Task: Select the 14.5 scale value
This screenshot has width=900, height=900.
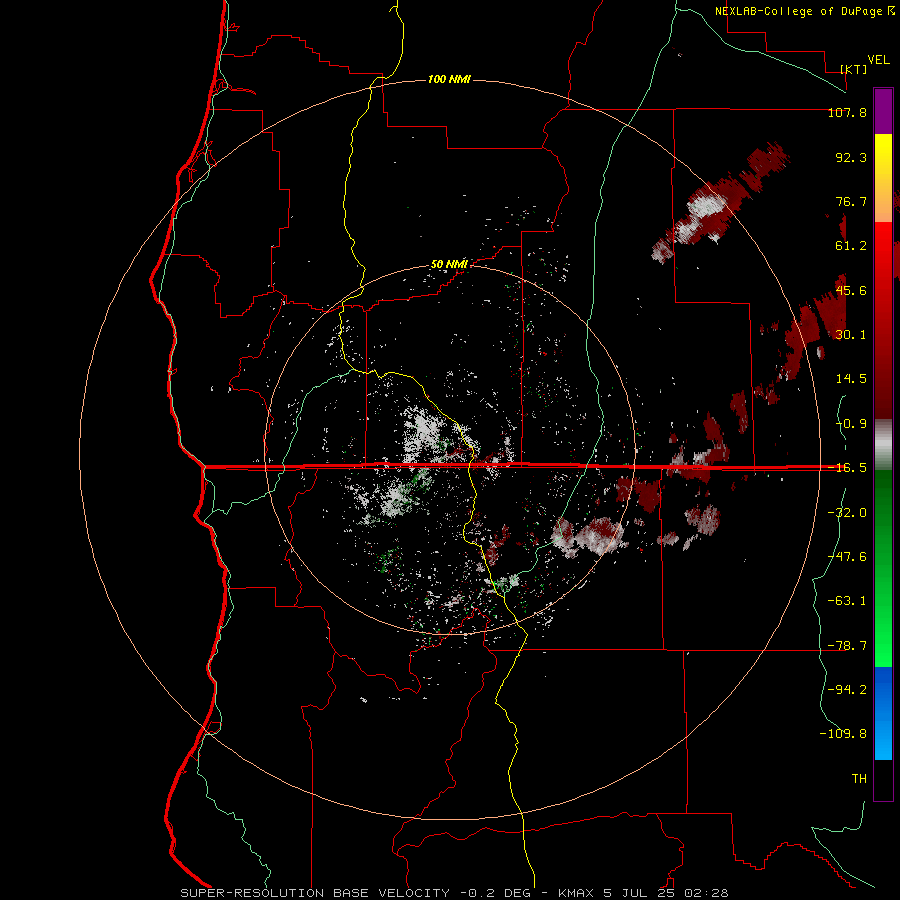Action: pyautogui.click(x=851, y=379)
